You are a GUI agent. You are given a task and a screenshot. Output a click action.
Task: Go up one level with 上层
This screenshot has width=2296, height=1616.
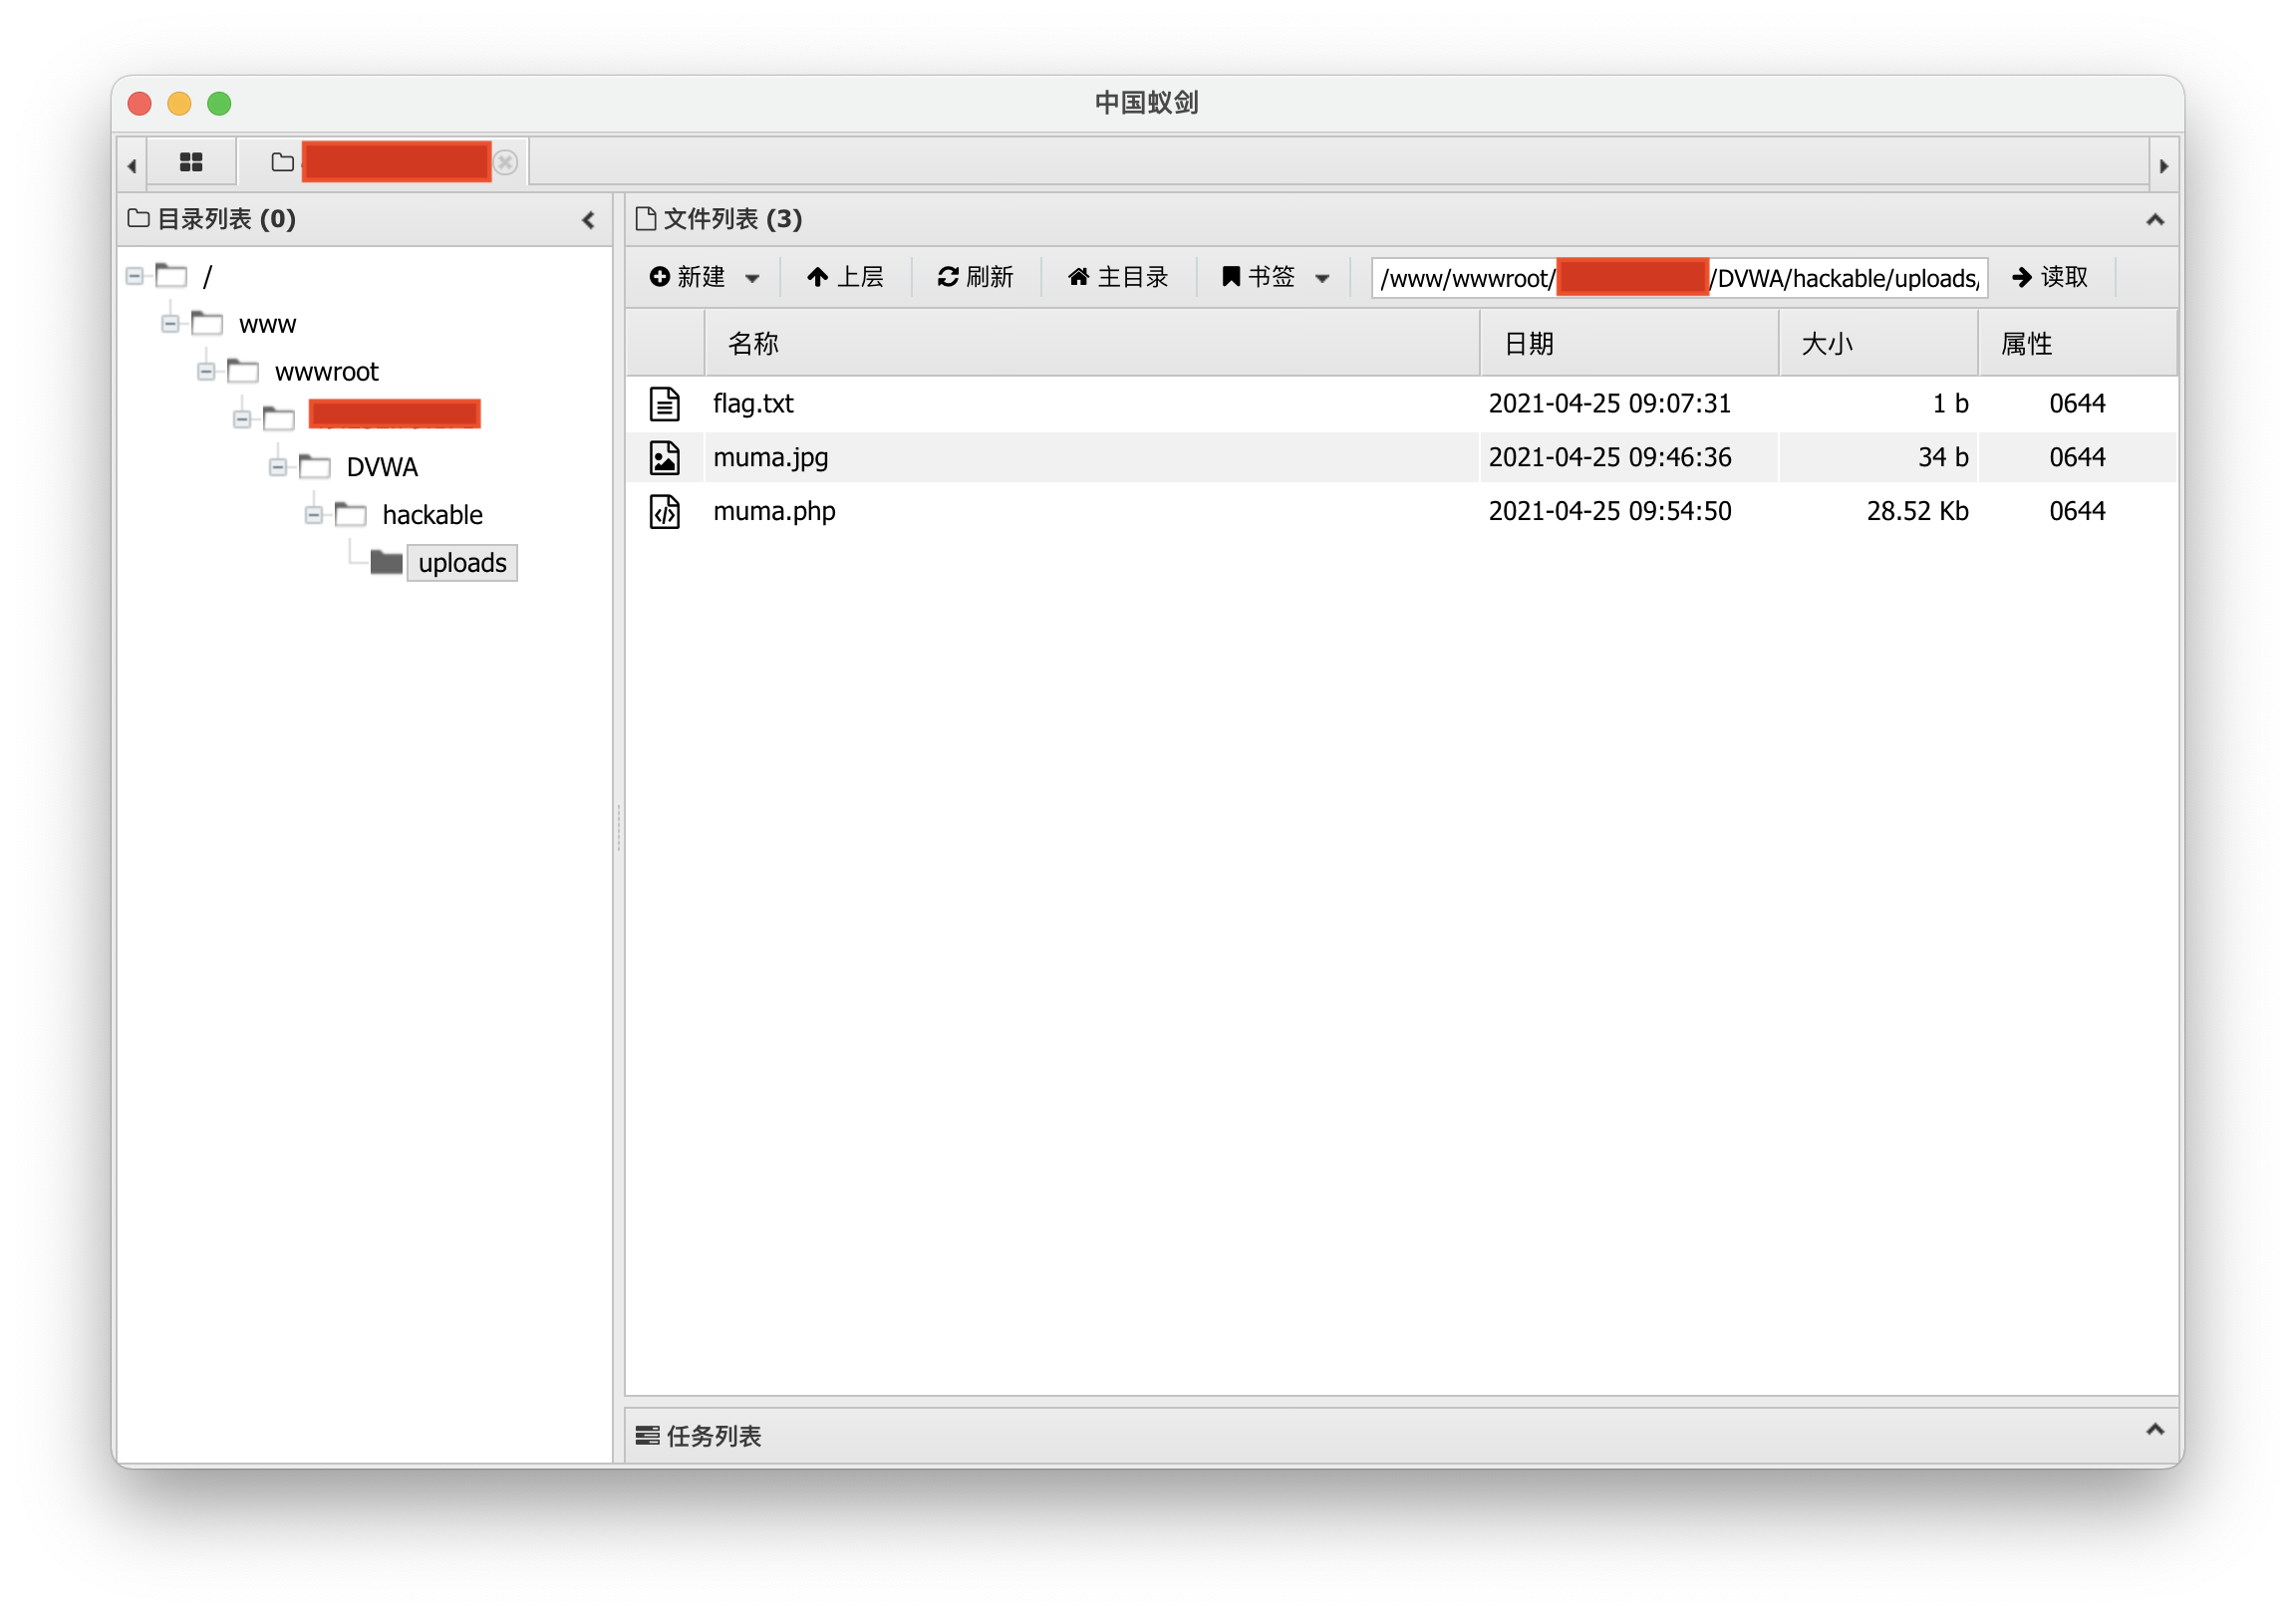tap(845, 277)
